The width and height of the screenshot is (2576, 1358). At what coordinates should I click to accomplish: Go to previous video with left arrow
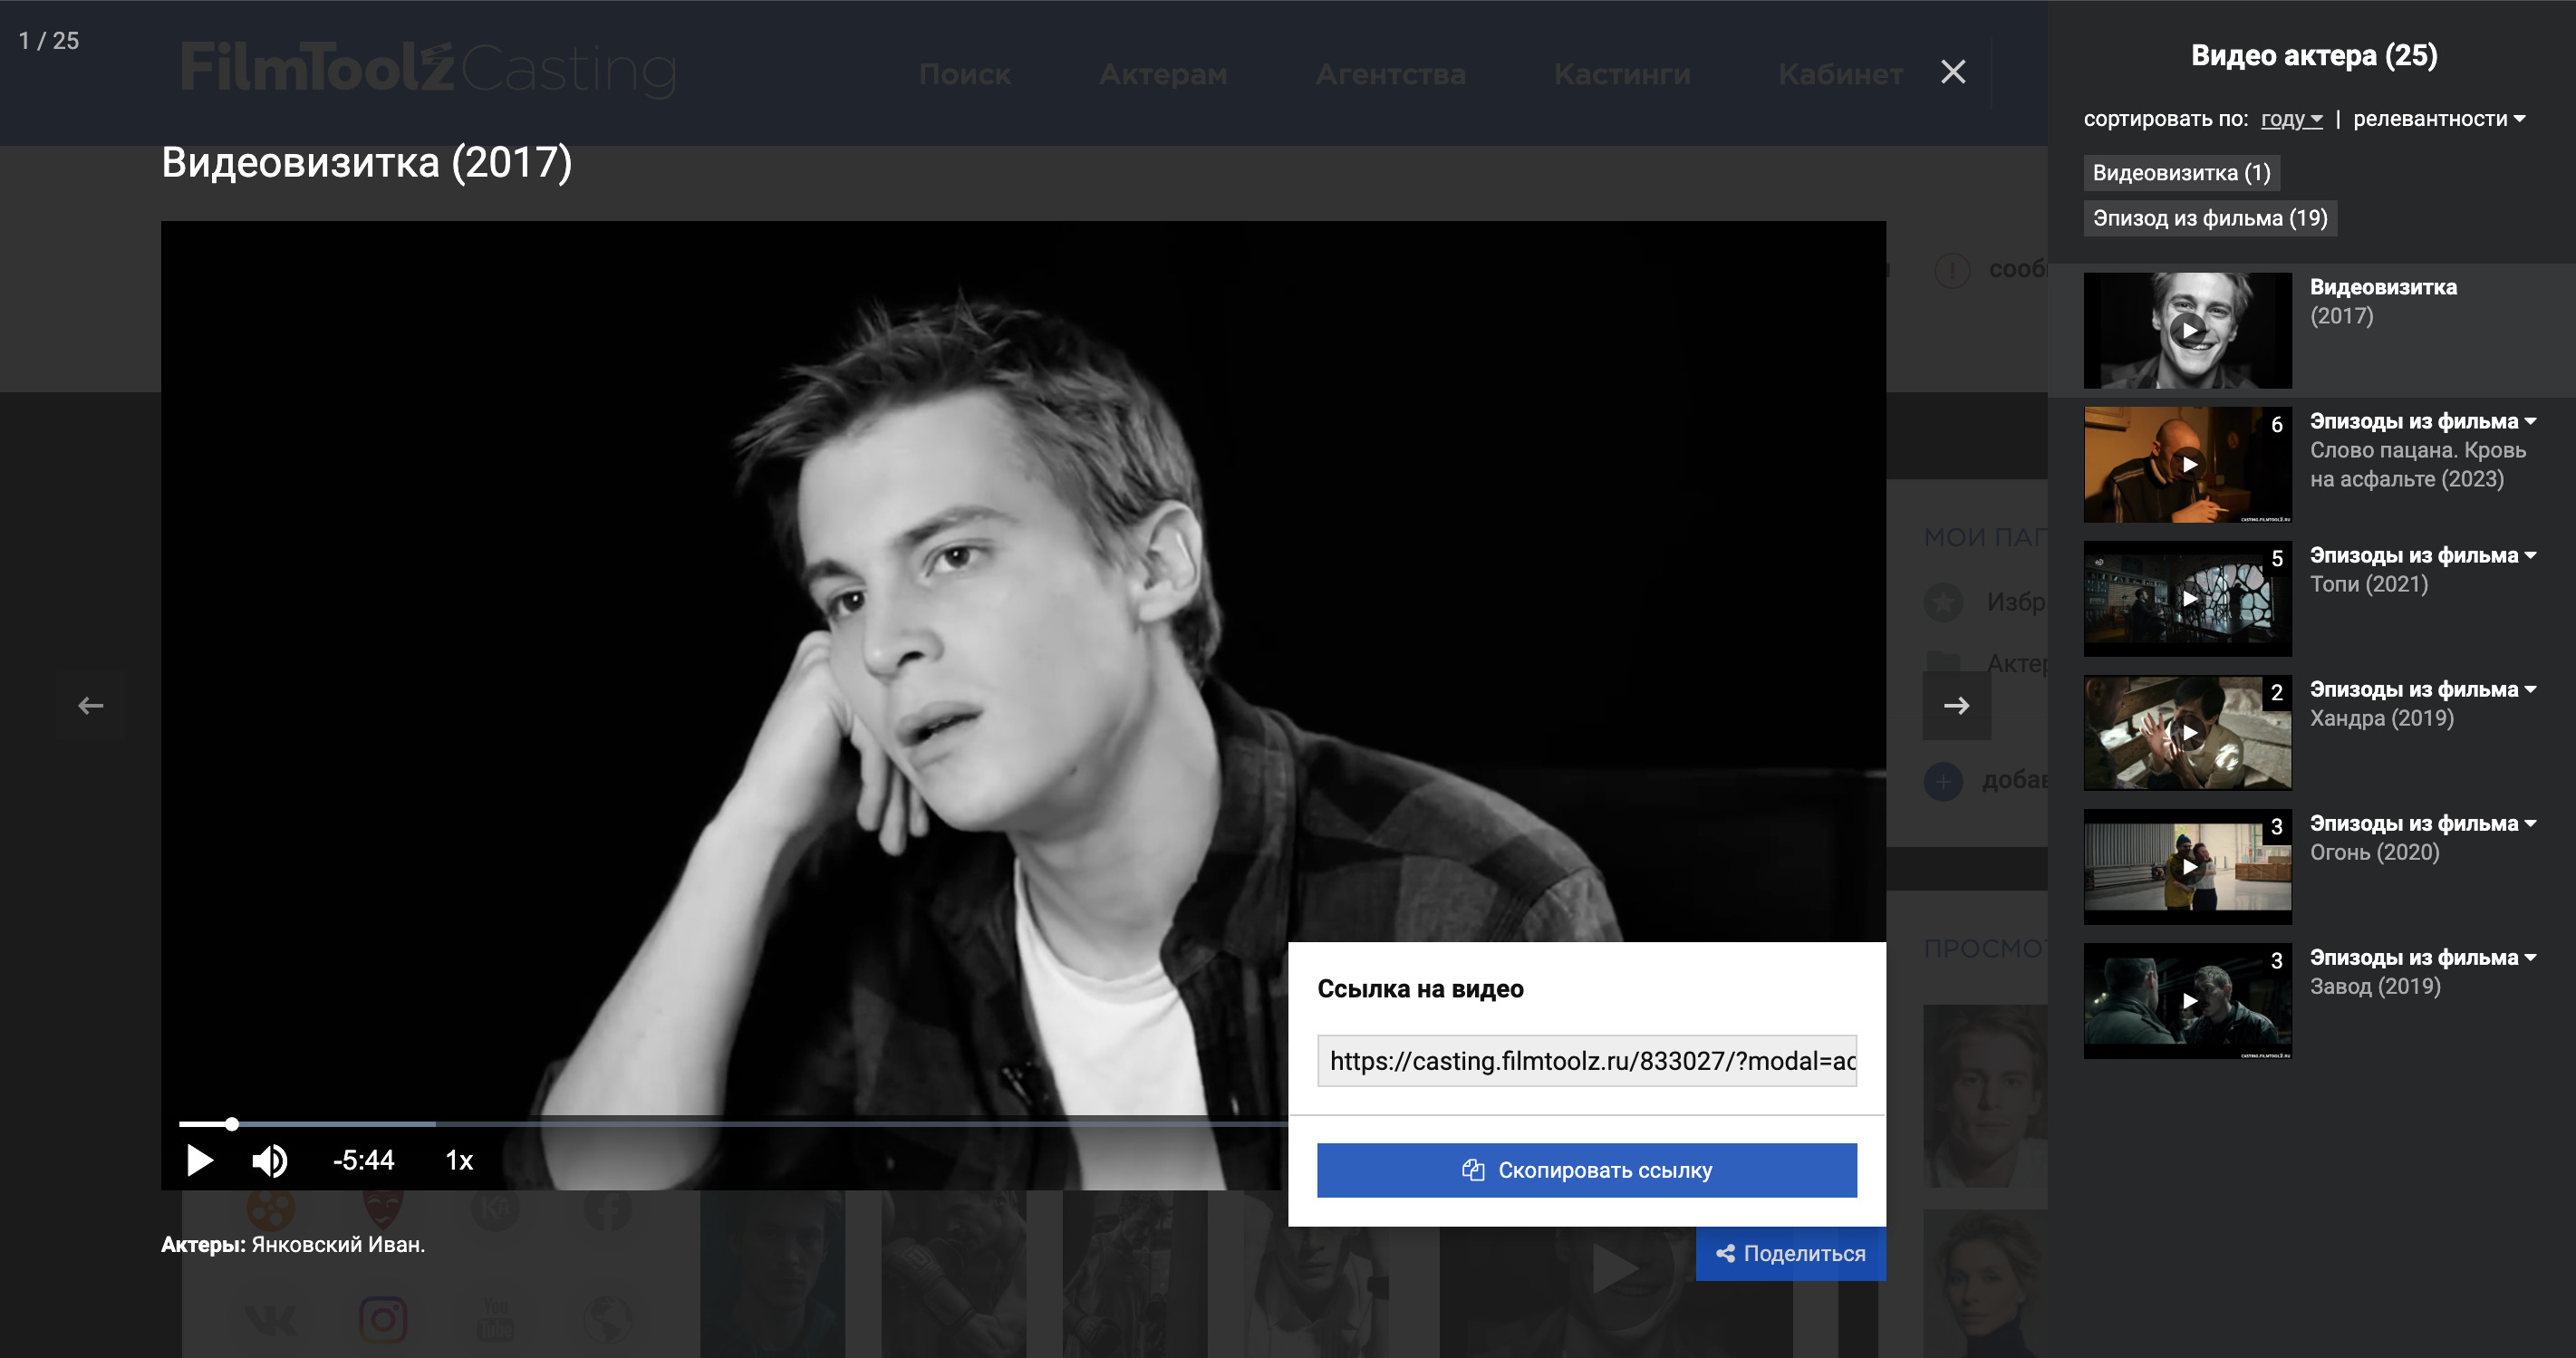(91, 706)
